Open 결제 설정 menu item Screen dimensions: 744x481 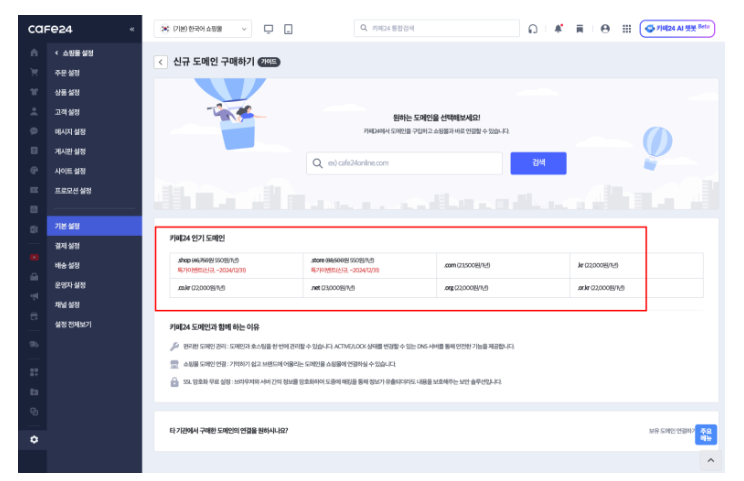click(x=67, y=246)
